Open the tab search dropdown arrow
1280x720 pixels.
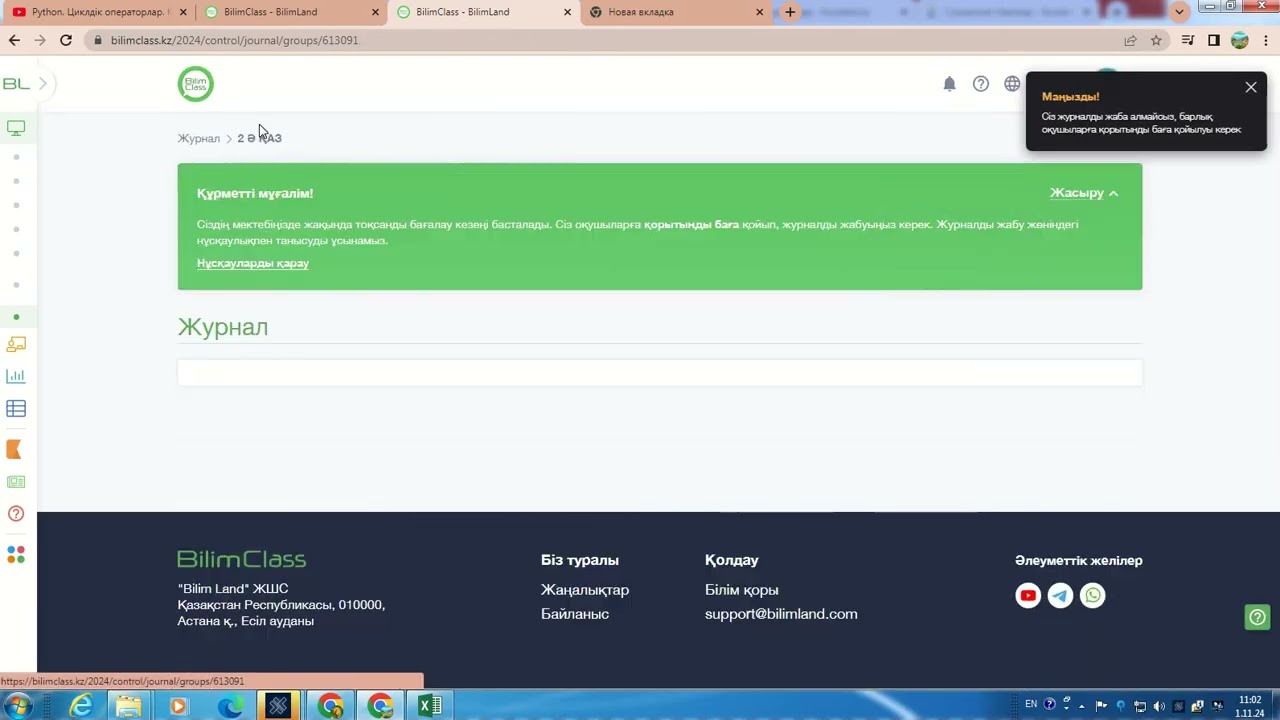tap(1180, 11)
